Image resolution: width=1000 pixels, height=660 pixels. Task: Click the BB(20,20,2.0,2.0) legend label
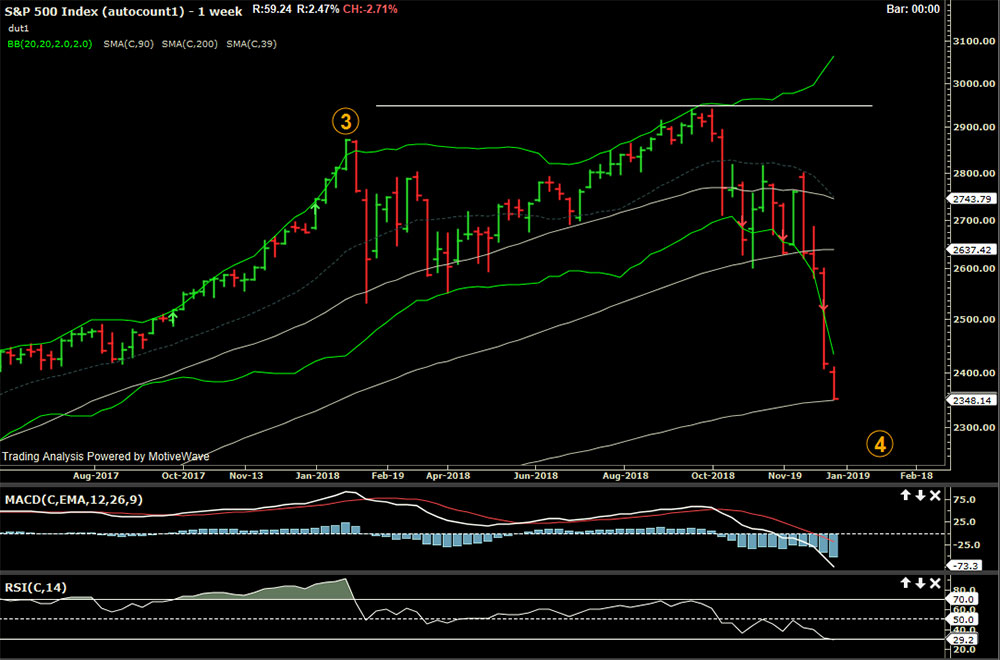click(x=49, y=44)
